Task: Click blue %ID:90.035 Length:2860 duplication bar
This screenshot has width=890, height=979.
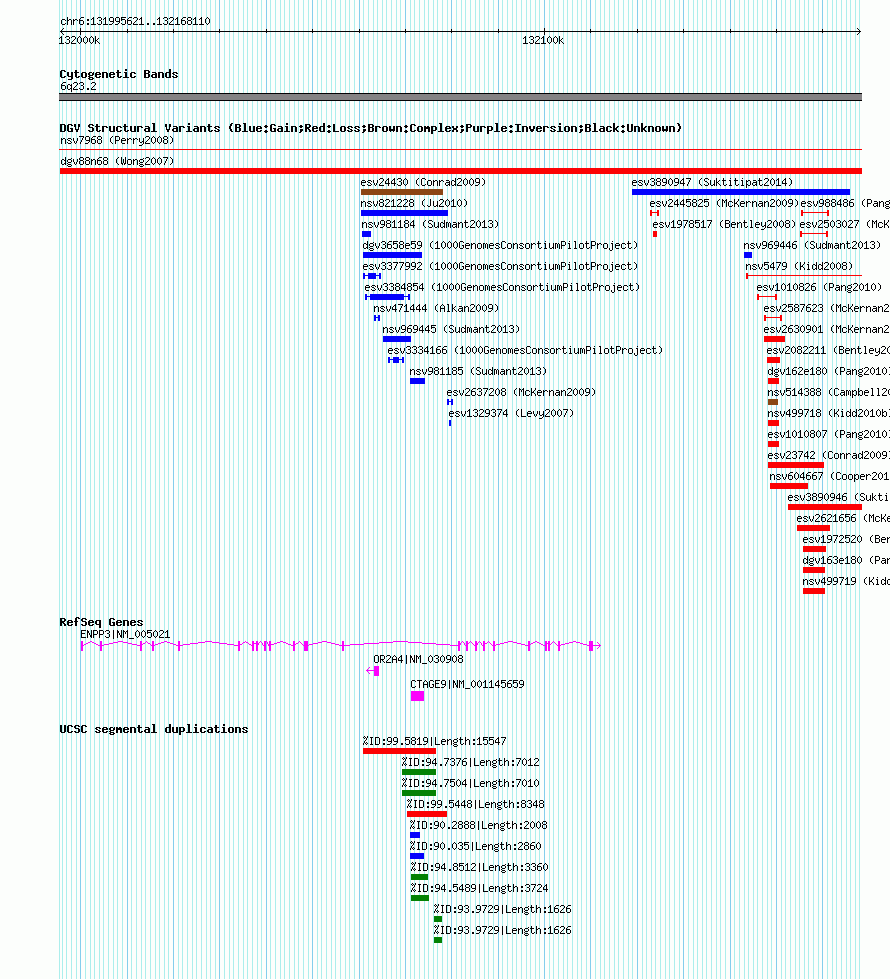Action: [417, 856]
